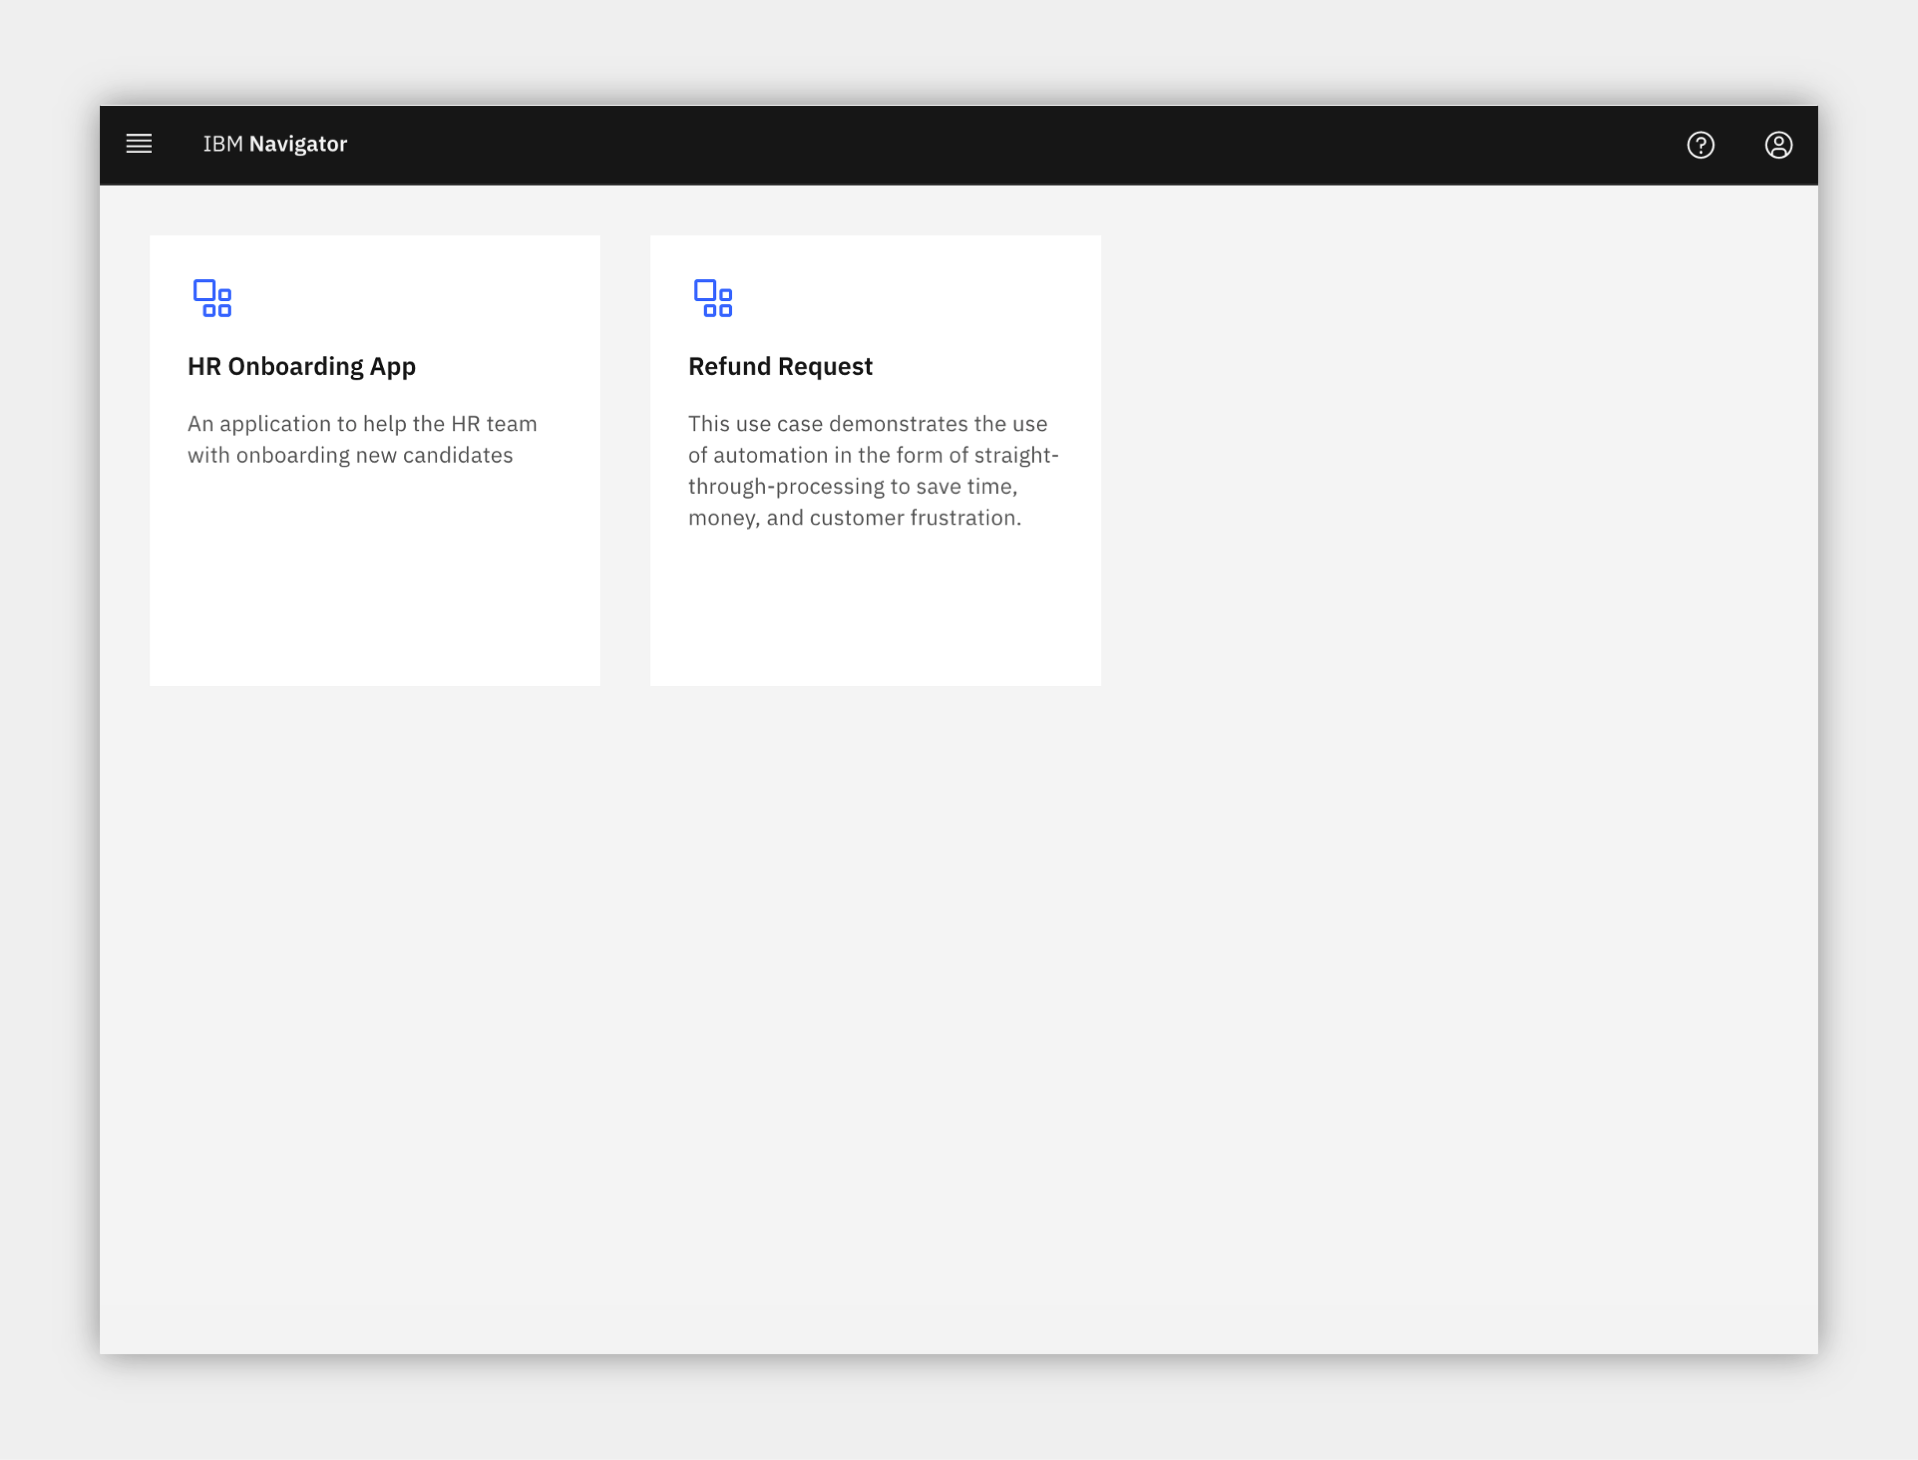Open the HR Onboarding App title
The width and height of the screenshot is (1918, 1460).
click(302, 366)
